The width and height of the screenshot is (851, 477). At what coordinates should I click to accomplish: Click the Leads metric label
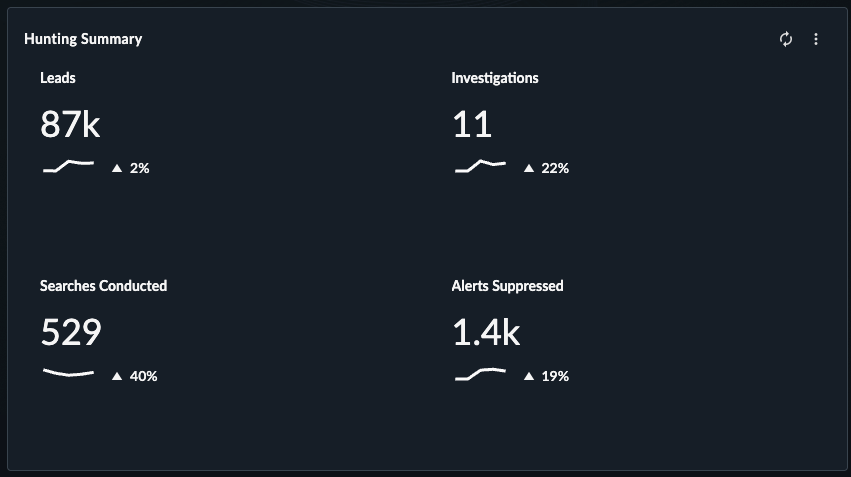[x=58, y=78]
